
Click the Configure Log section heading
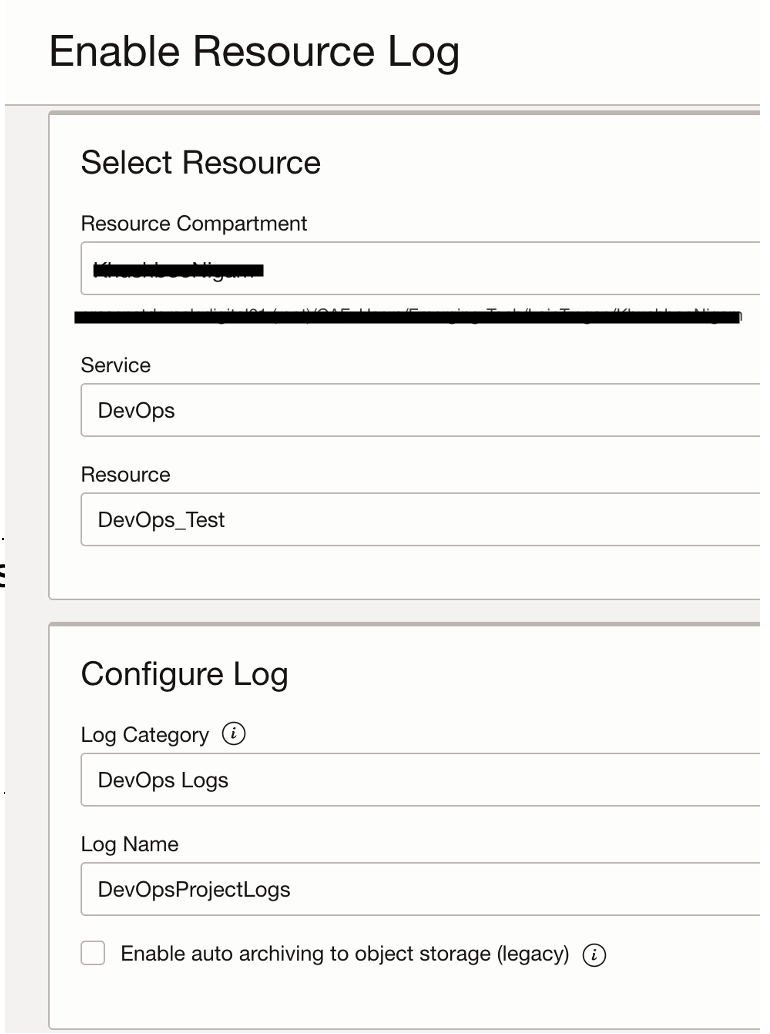[x=186, y=674]
